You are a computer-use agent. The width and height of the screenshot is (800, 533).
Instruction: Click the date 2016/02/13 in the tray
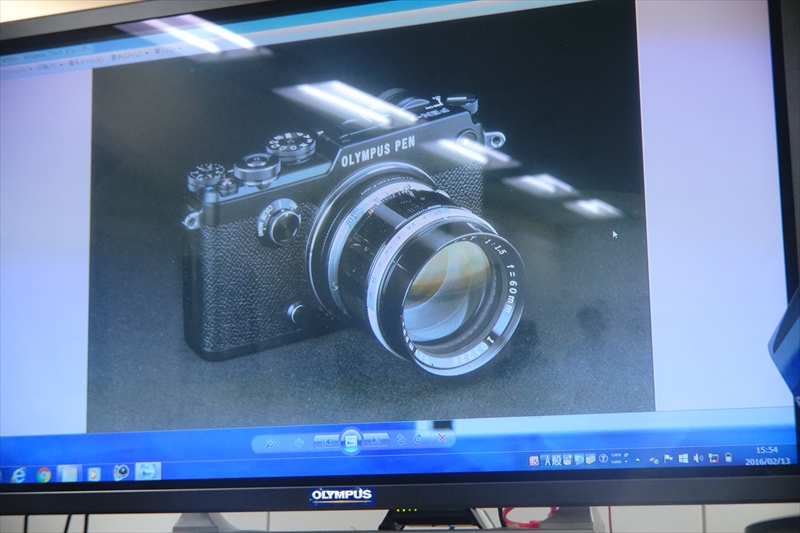(x=768, y=461)
